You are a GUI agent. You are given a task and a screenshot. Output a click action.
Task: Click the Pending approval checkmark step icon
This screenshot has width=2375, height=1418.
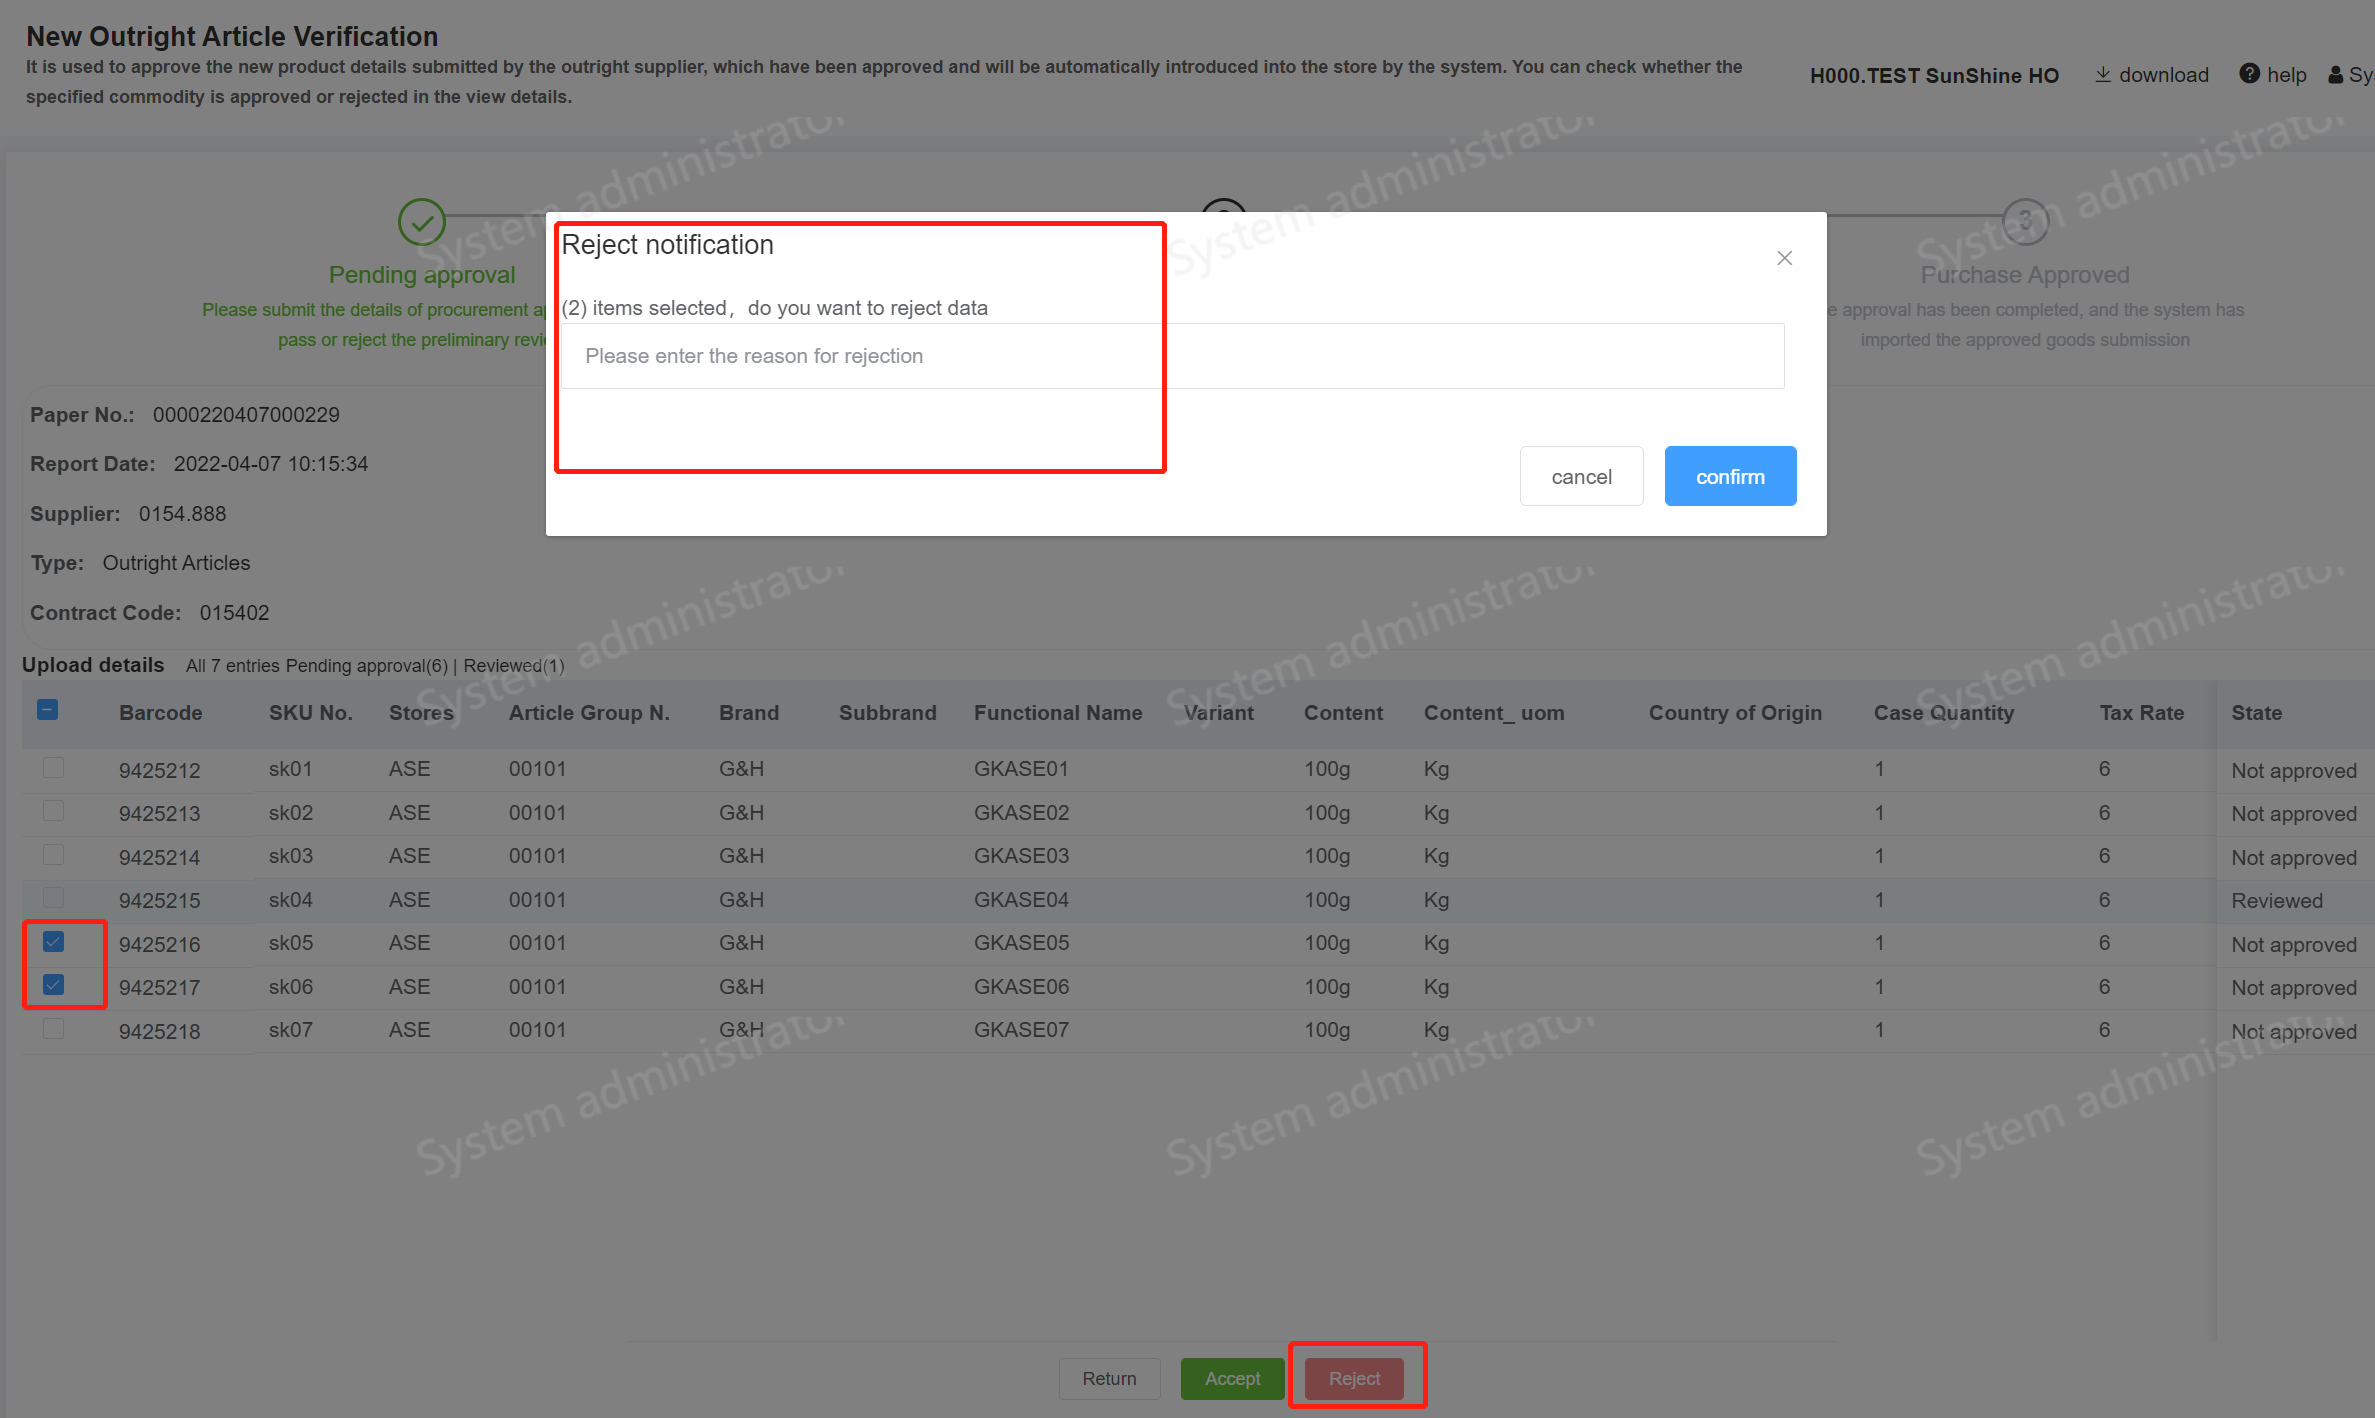point(421,221)
